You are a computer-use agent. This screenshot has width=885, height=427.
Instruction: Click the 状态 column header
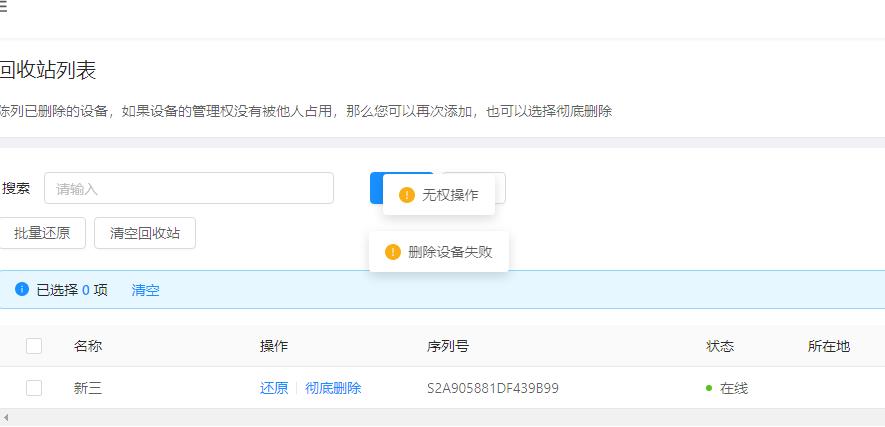(720, 346)
